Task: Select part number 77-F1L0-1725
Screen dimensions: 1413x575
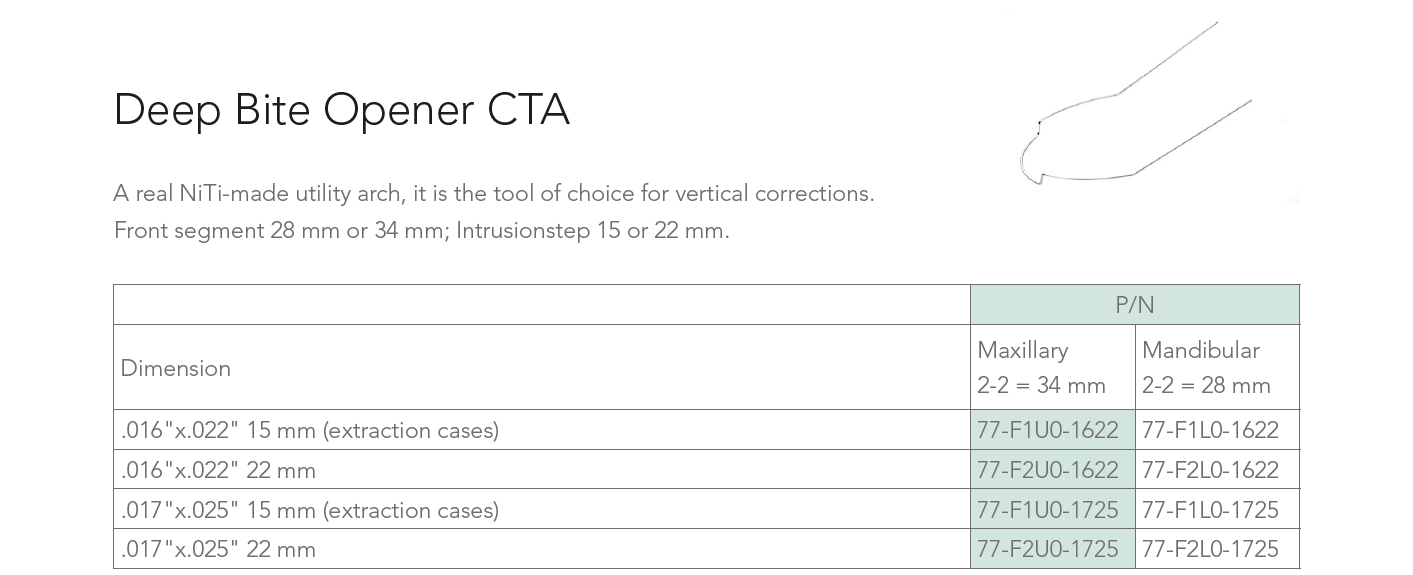Action: (x=1210, y=510)
